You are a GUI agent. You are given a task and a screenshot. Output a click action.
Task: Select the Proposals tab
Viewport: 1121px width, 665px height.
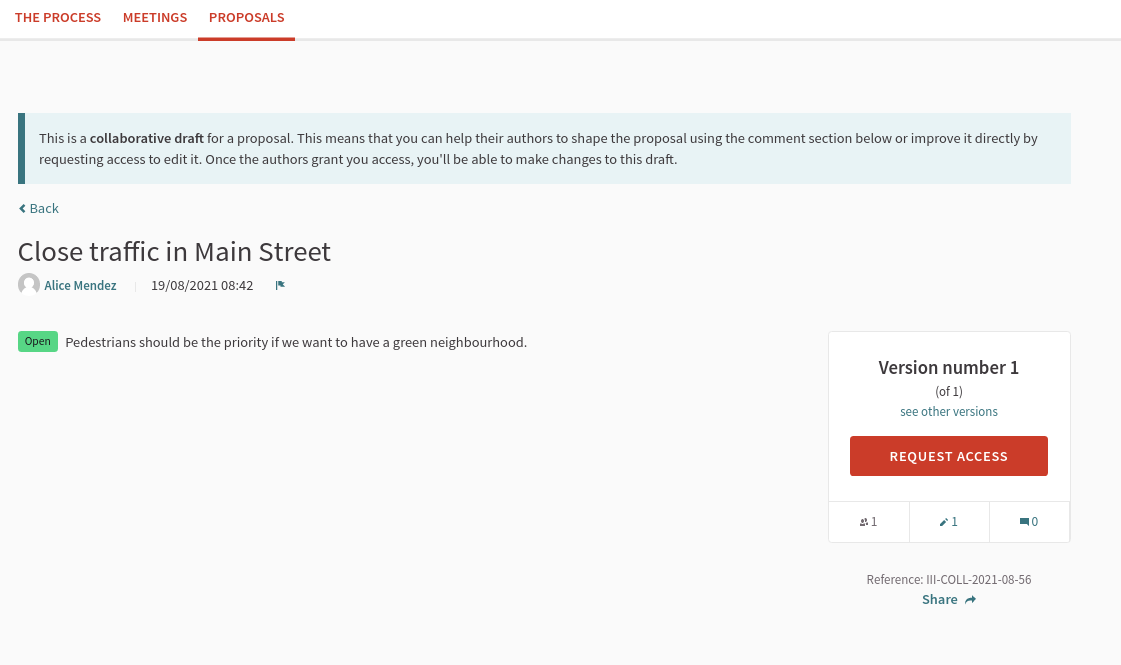(247, 18)
